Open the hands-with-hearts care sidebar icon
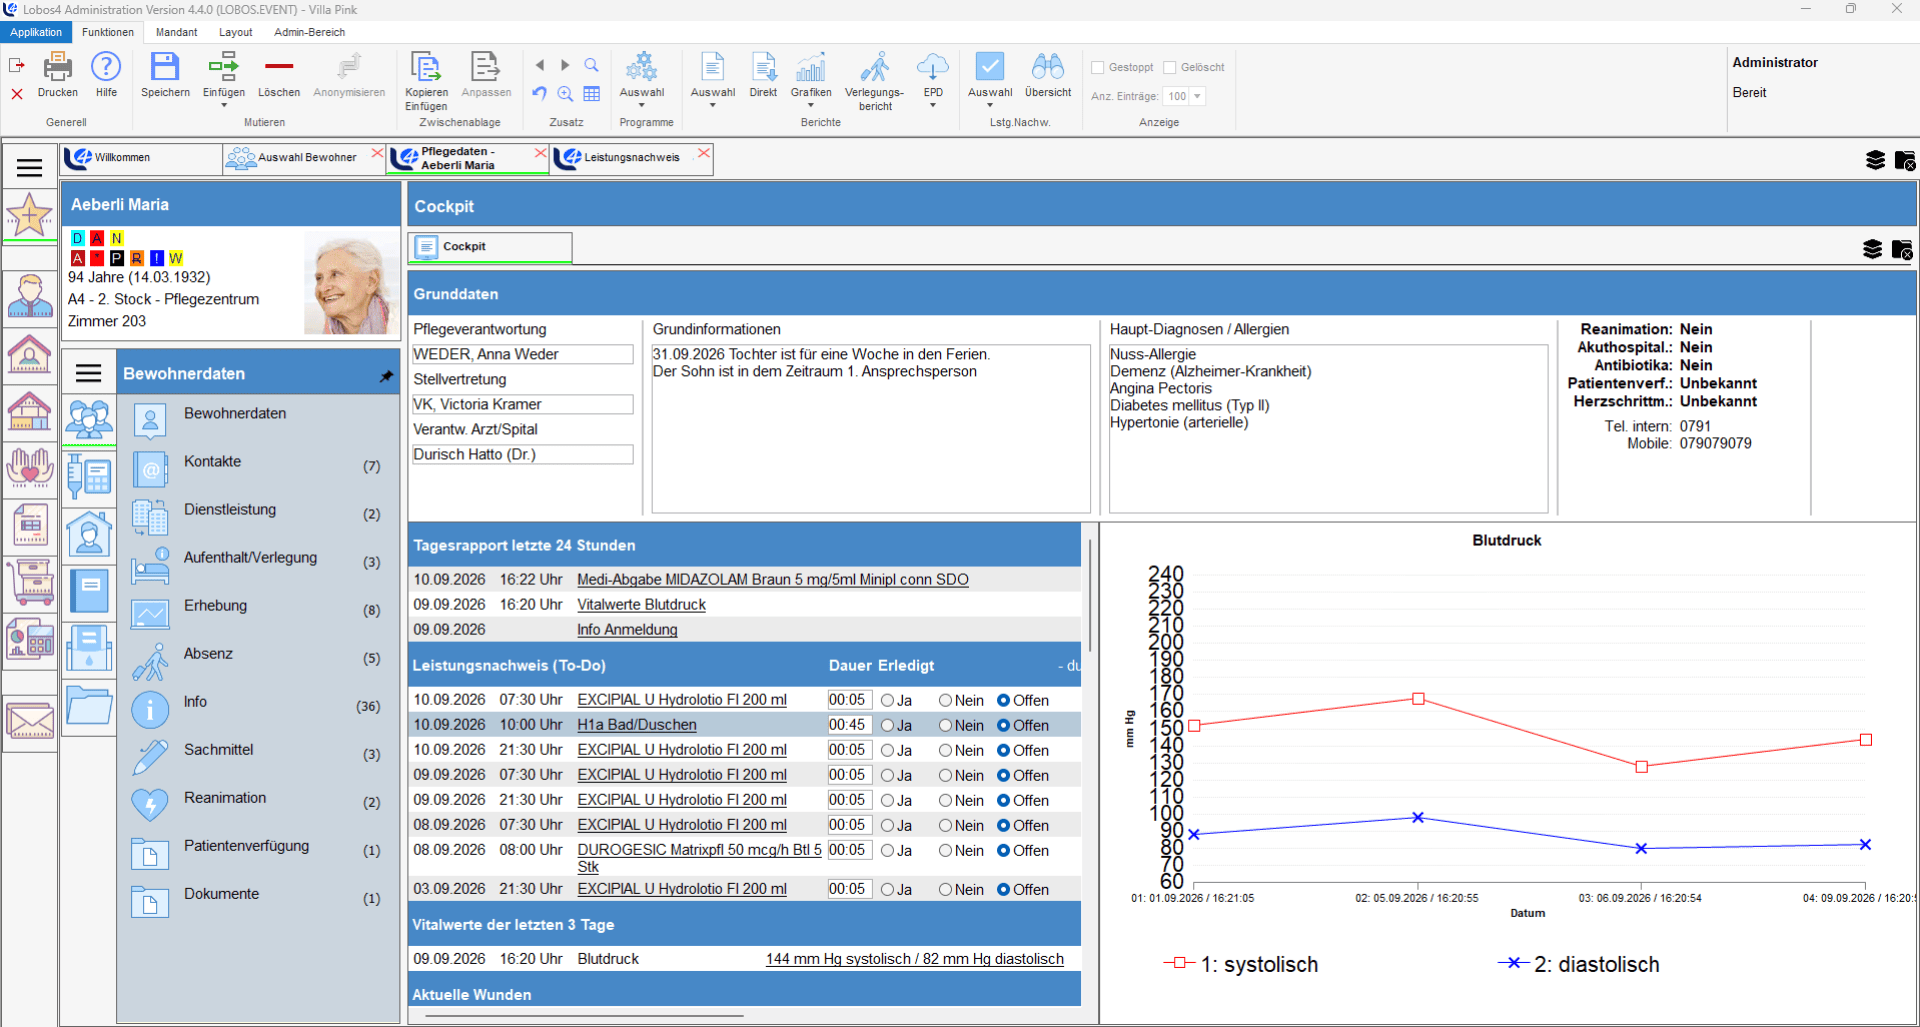 click(30, 468)
